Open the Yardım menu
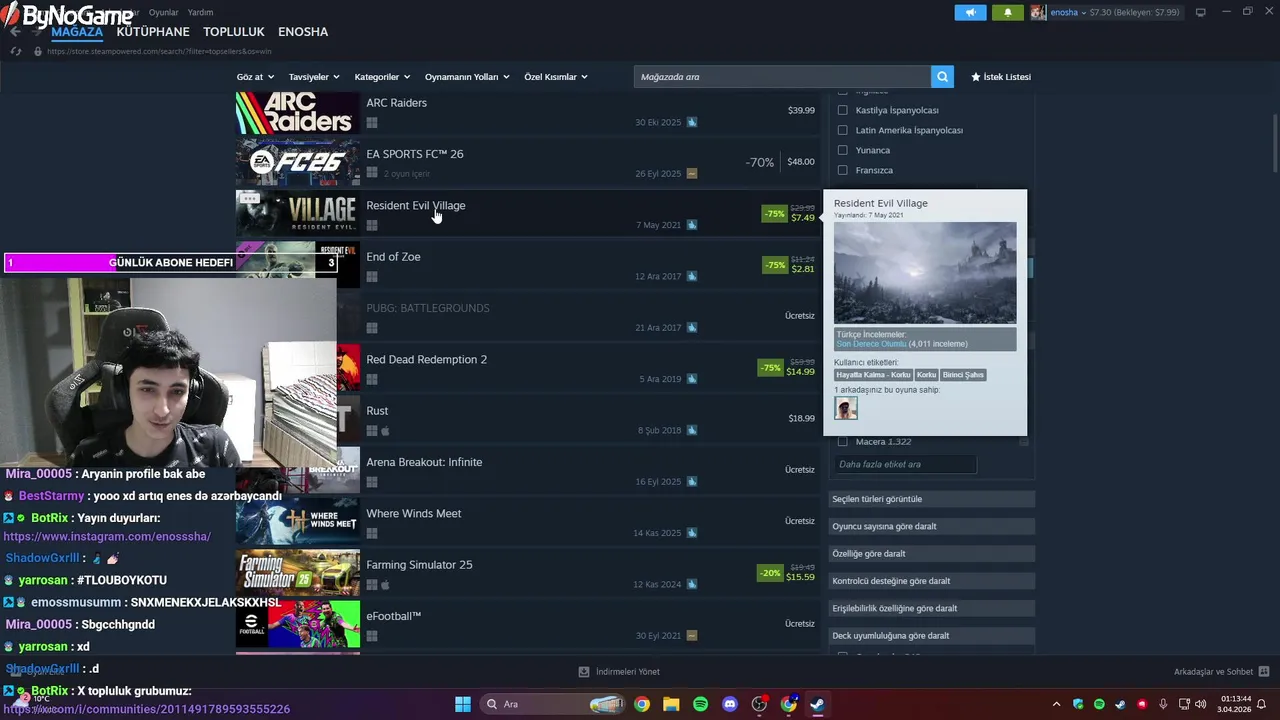 (x=201, y=12)
